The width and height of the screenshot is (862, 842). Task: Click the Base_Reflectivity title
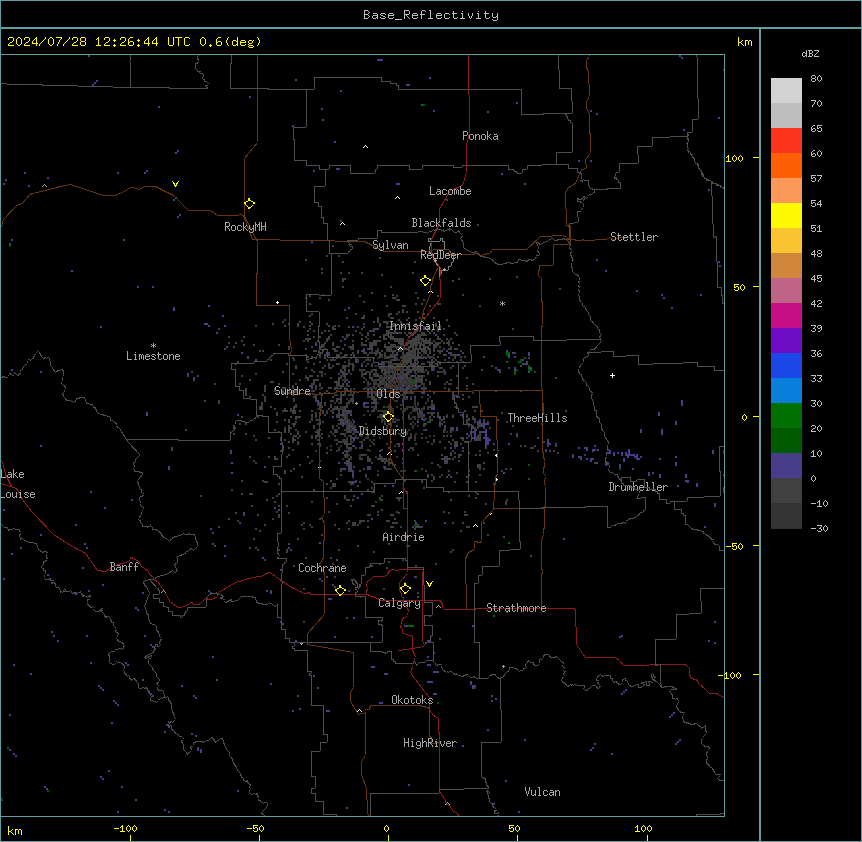tap(431, 15)
